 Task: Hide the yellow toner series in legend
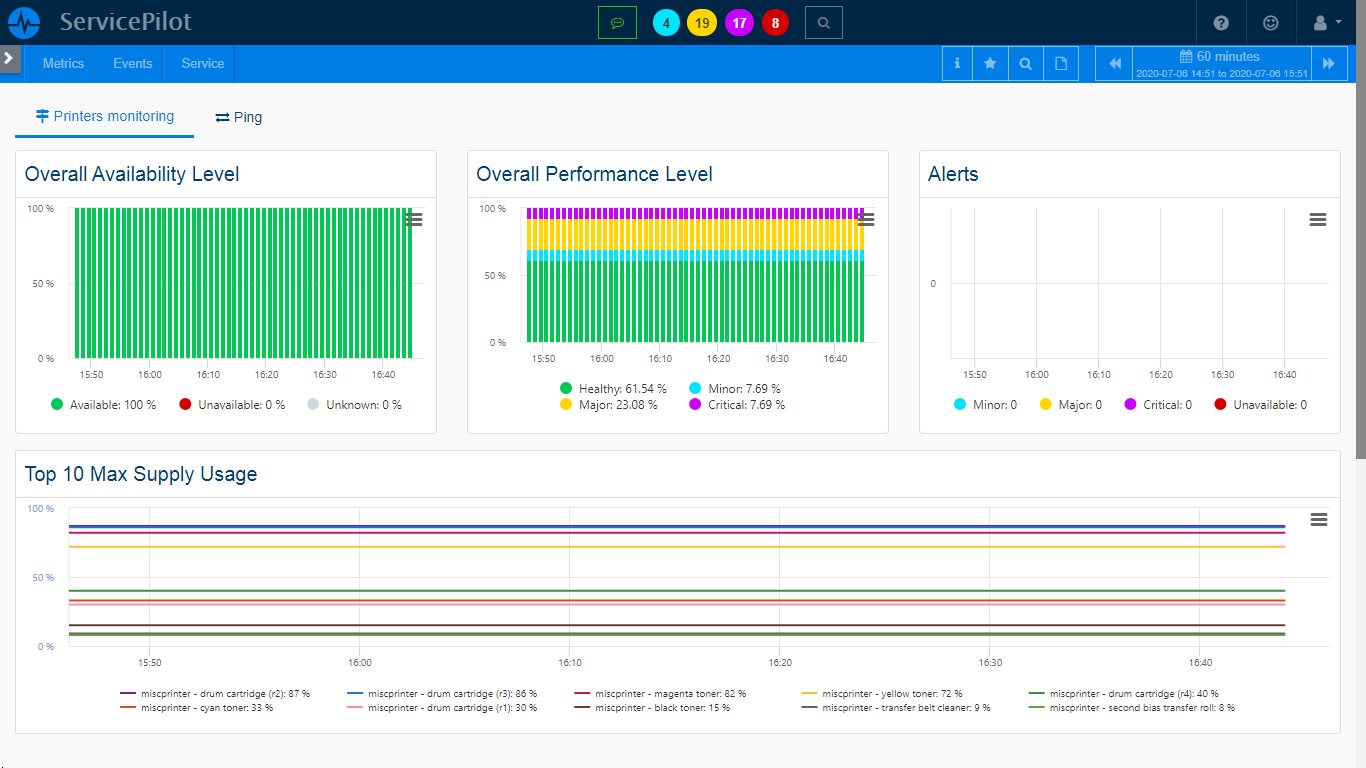(882, 694)
